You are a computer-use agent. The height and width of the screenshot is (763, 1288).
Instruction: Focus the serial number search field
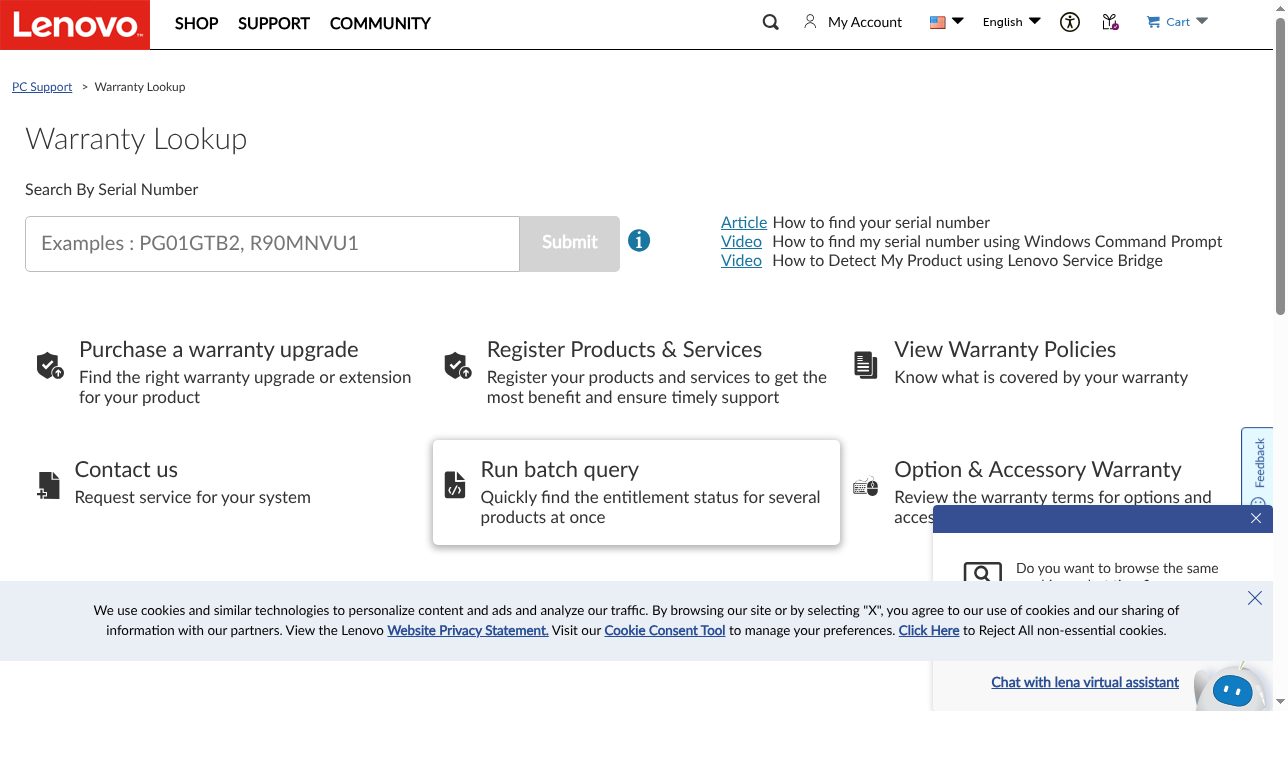(272, 243)
